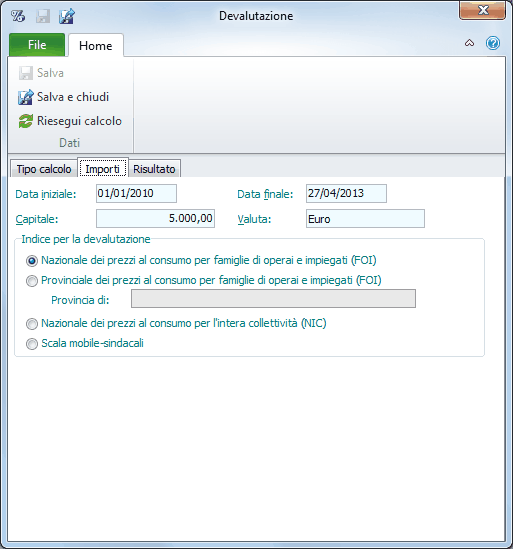513x549 pixels.
Task: Collapse the ribbon with the chevron icon
Action: click(469, 43)
